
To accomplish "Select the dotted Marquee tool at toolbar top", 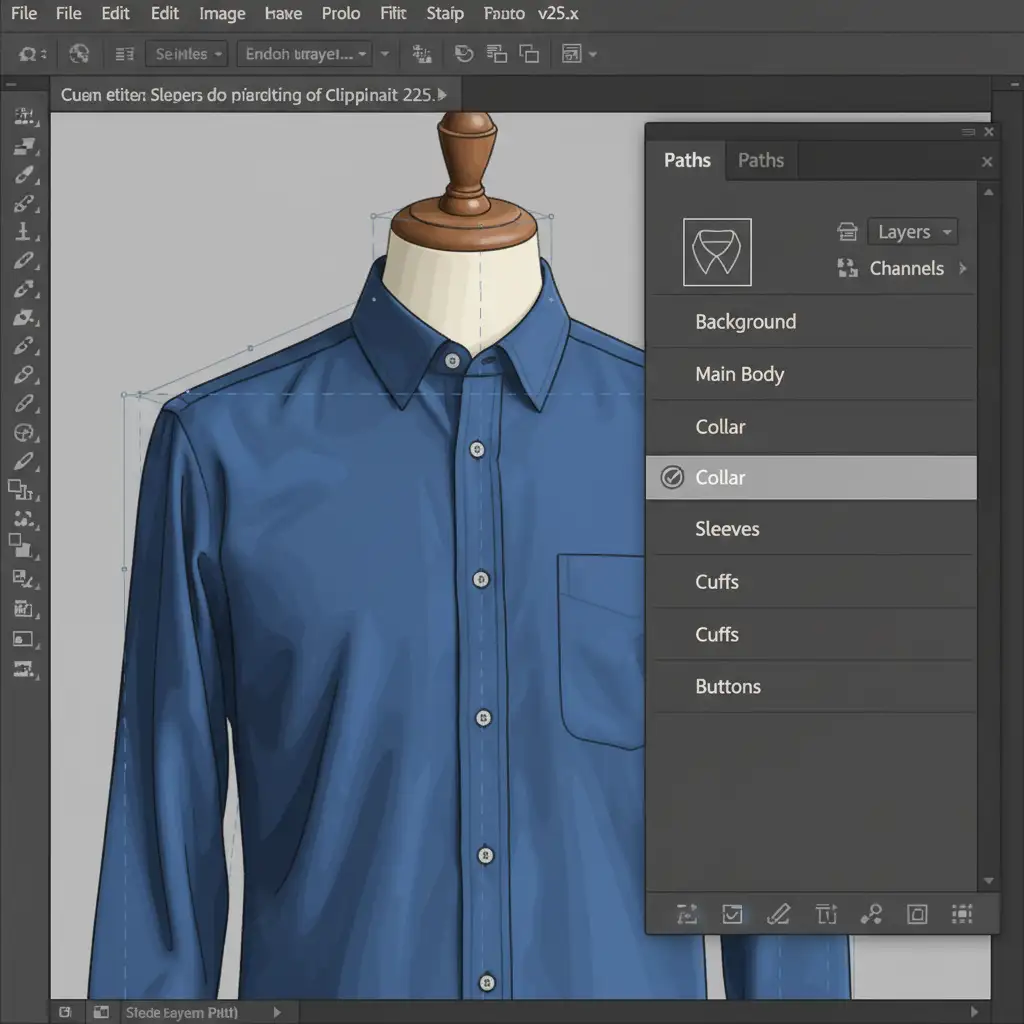I will (23, 117).
